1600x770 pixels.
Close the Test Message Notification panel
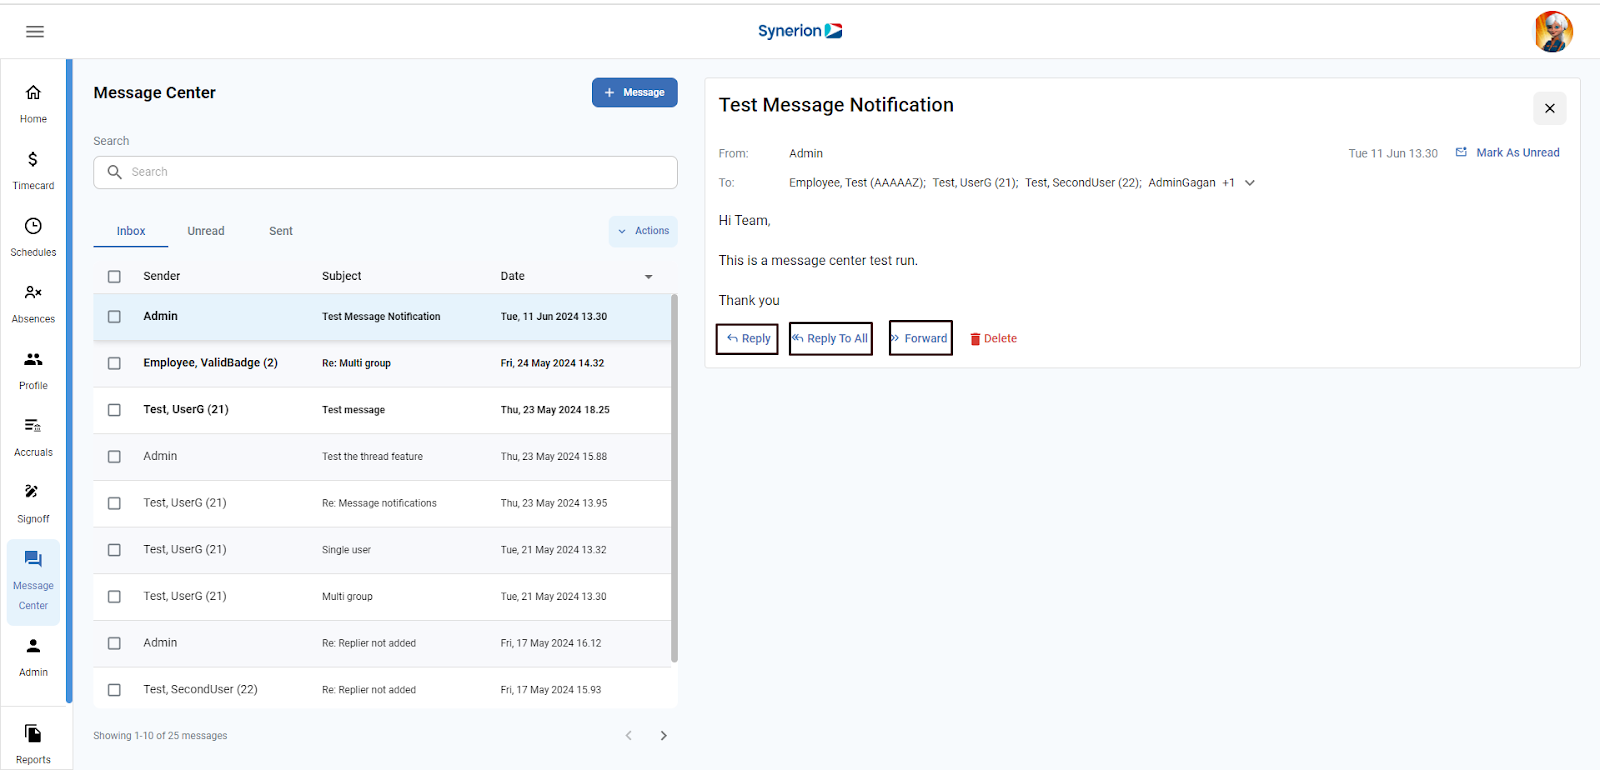(x=1549, y=108)
